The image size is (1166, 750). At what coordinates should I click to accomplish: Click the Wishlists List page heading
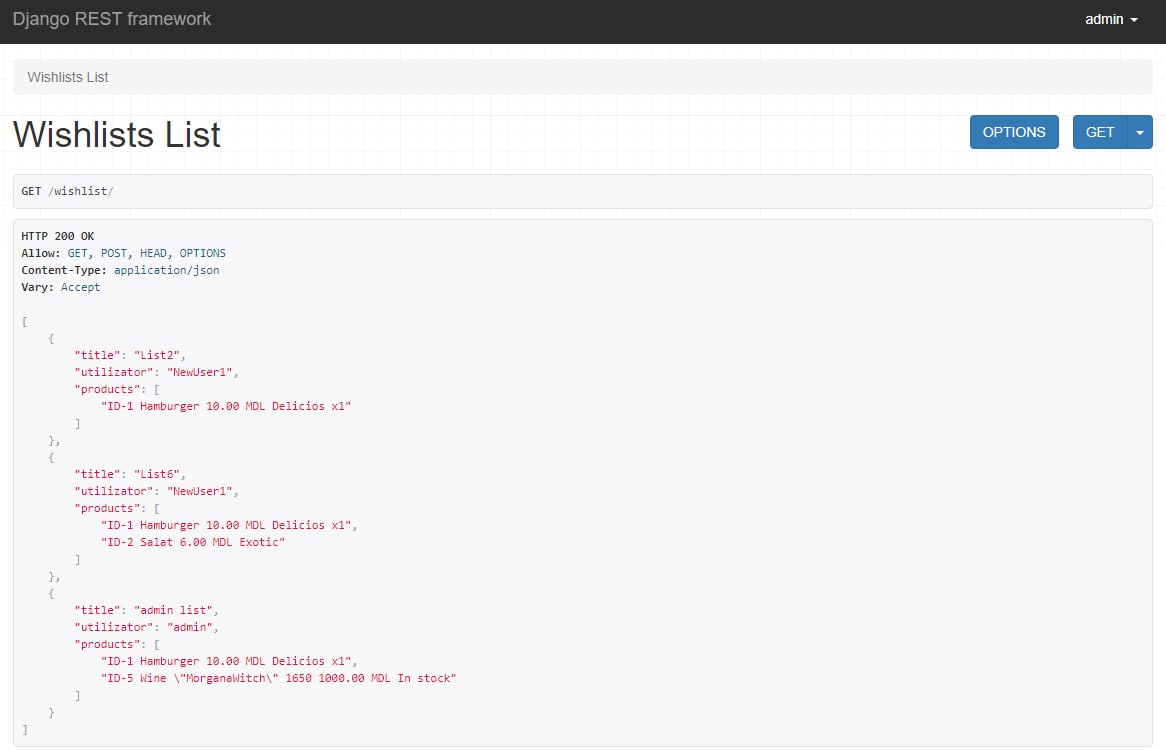(x=117, y=135)
